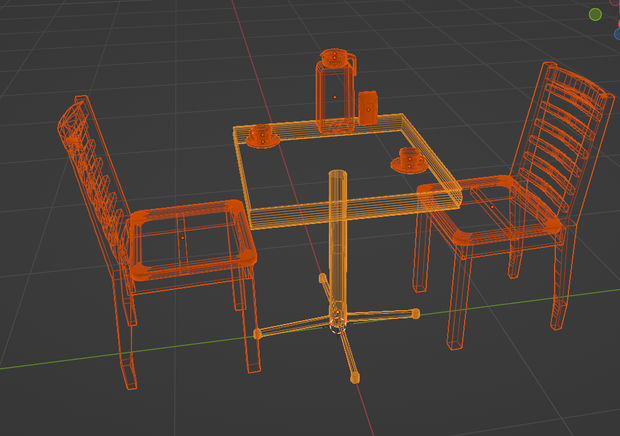Select the small carton box beside the pitcher
Screen dimensions: 620x436
coord(368,108)
